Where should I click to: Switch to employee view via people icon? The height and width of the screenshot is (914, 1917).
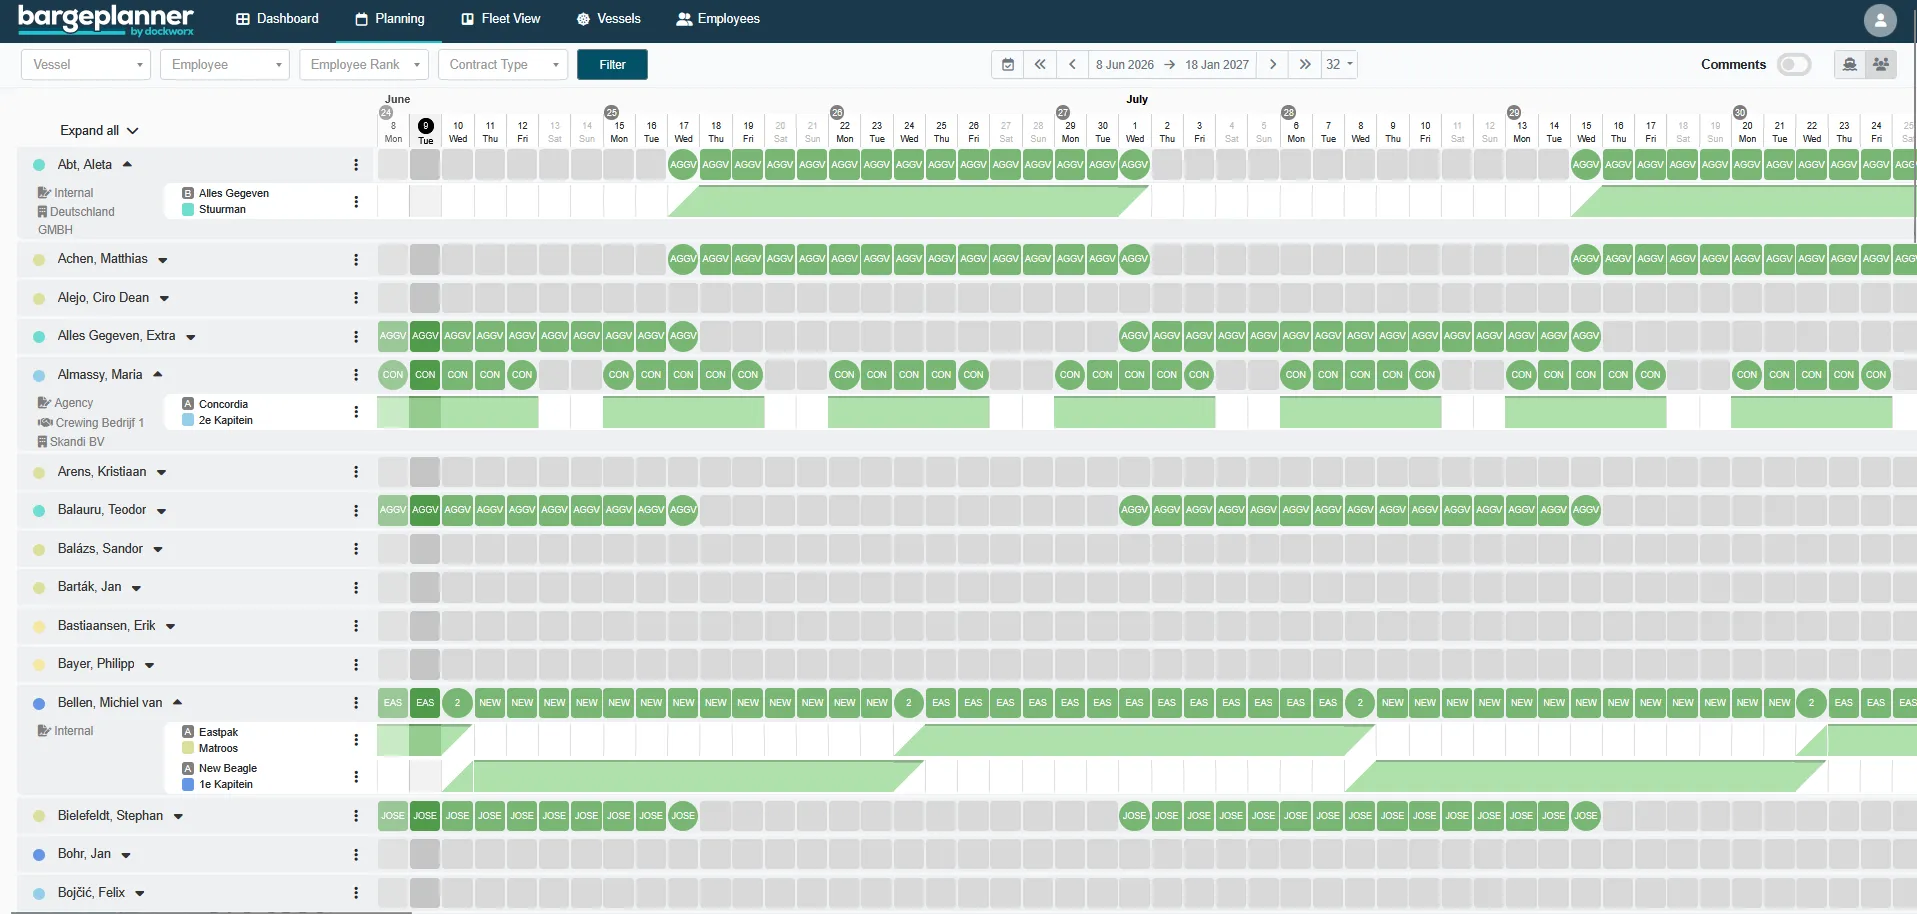coord(1881,64)
